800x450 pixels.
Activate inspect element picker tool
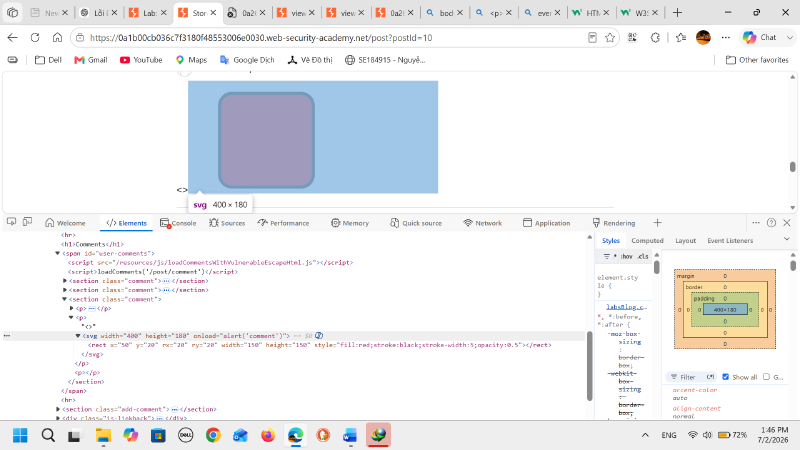pyautogui.click(x=11, y=221)
